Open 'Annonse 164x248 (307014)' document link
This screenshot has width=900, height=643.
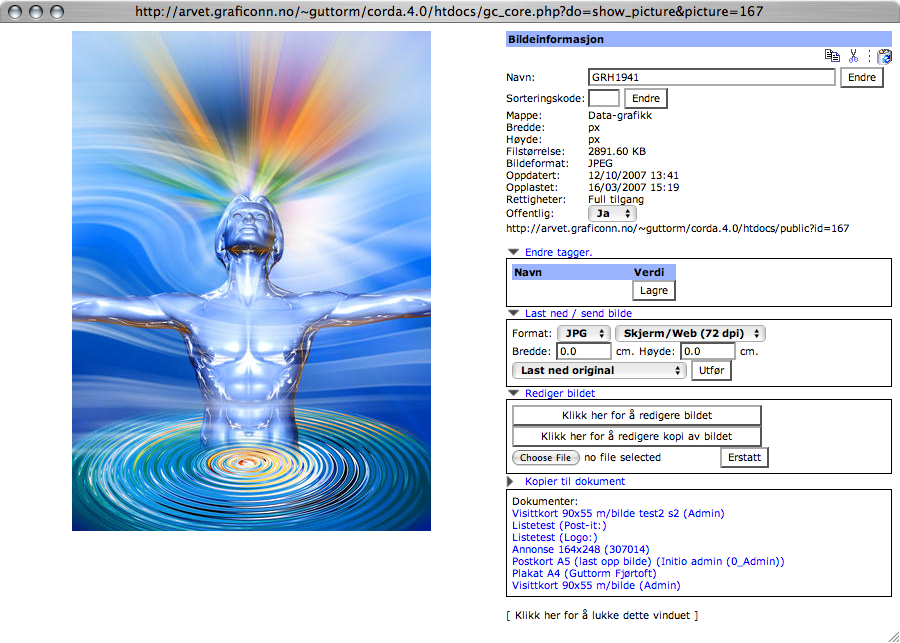580,549
